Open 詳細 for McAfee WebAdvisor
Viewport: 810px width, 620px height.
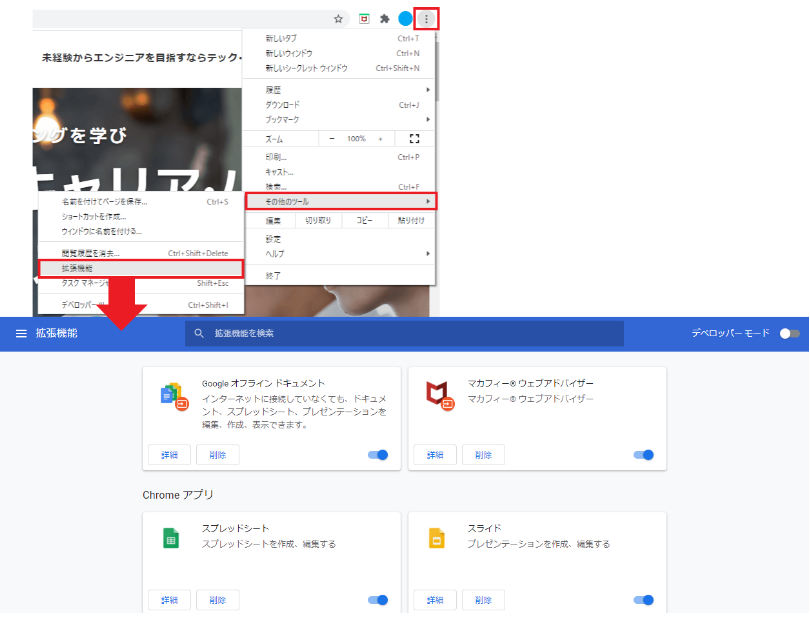435,455
